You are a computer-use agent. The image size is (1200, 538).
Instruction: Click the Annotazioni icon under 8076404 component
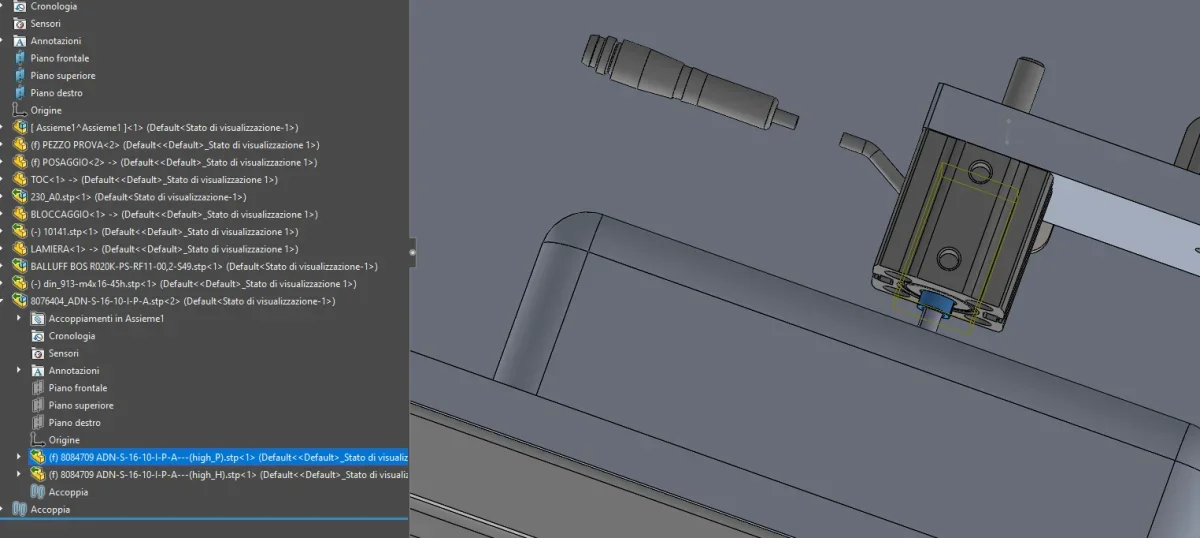[x=38, y=370]
